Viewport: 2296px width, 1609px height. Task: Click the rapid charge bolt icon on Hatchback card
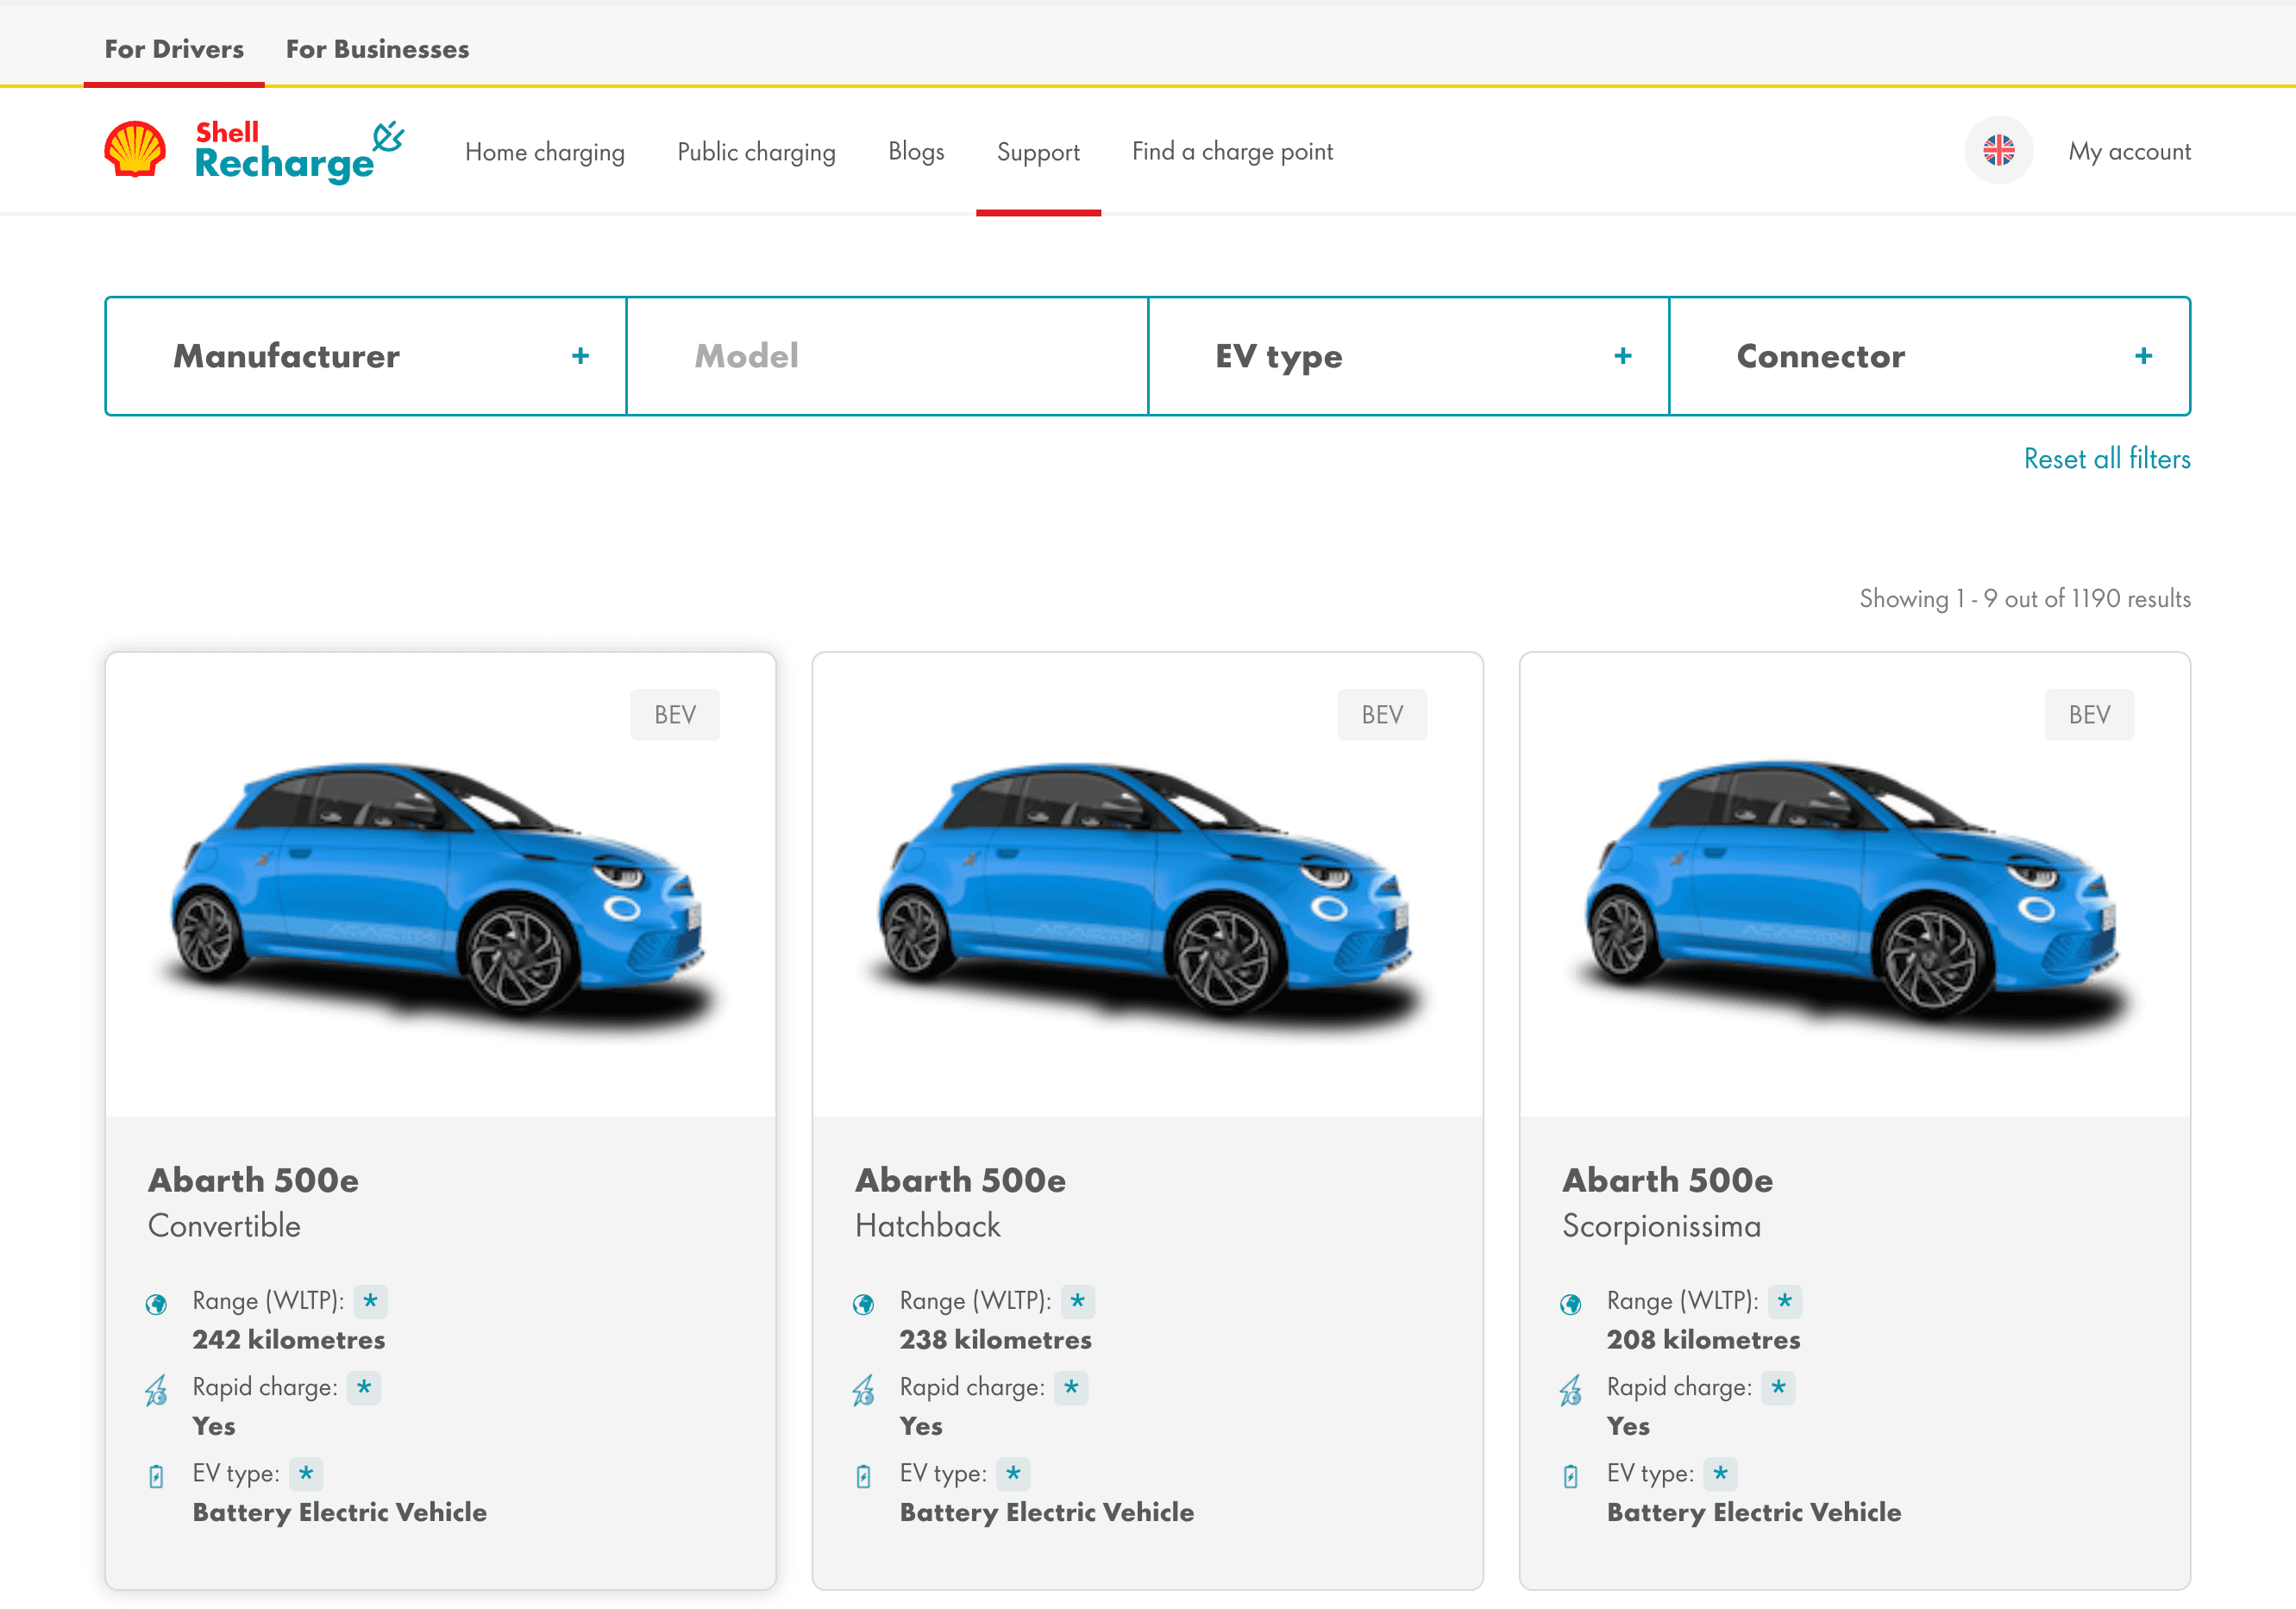pyautogui.click(x=863, y=1390)
